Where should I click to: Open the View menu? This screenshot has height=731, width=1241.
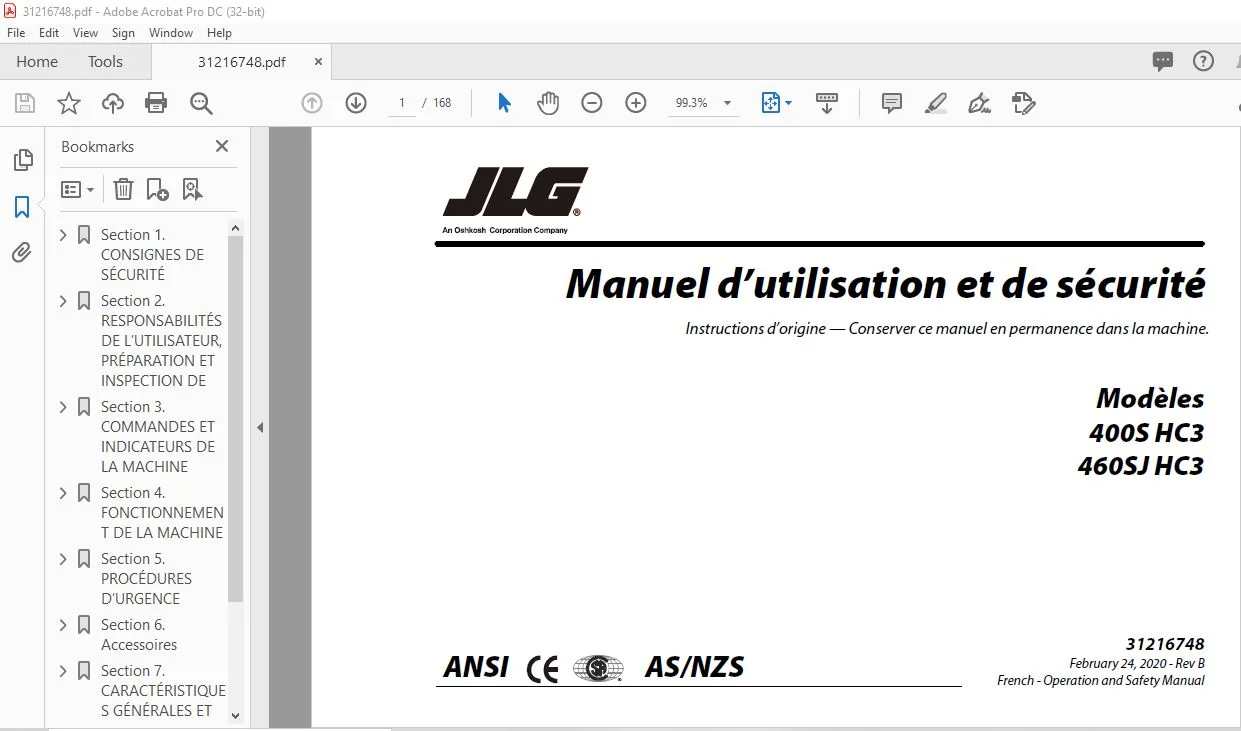(86, 33)
